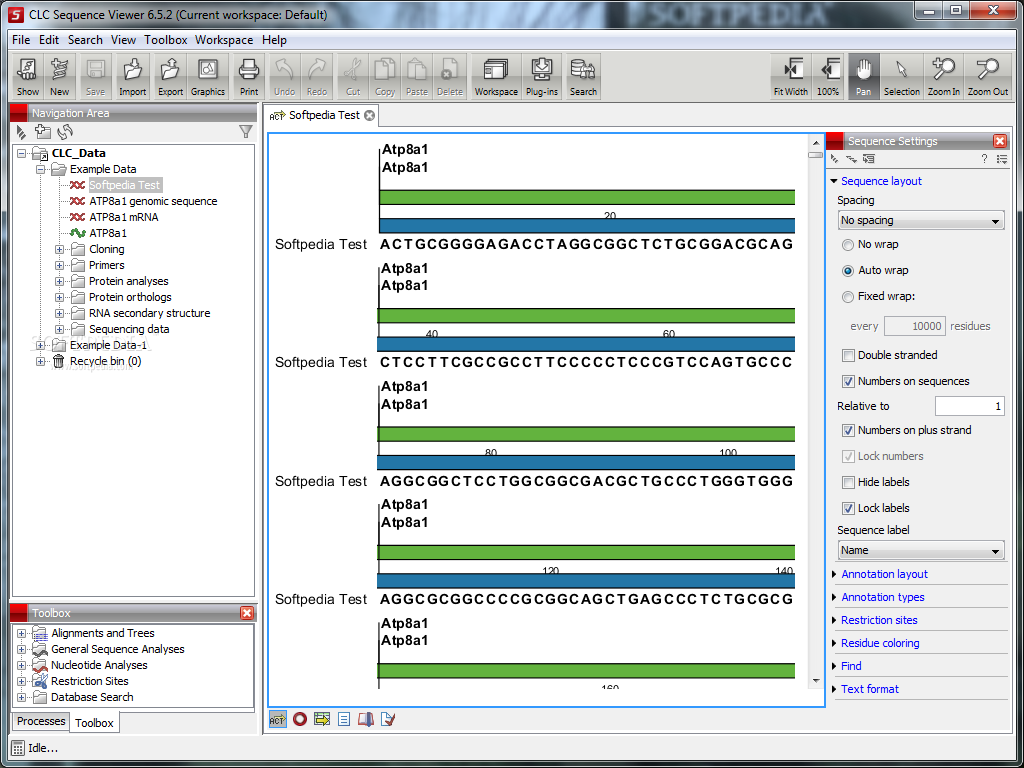Open the Workspace toolbar button

tap(496, 76)
